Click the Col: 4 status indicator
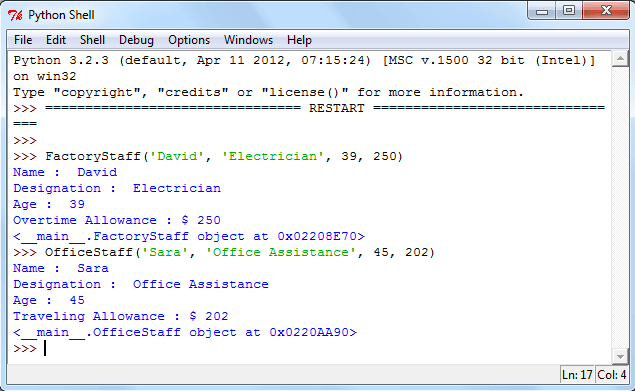 click(x=611, y=375)
